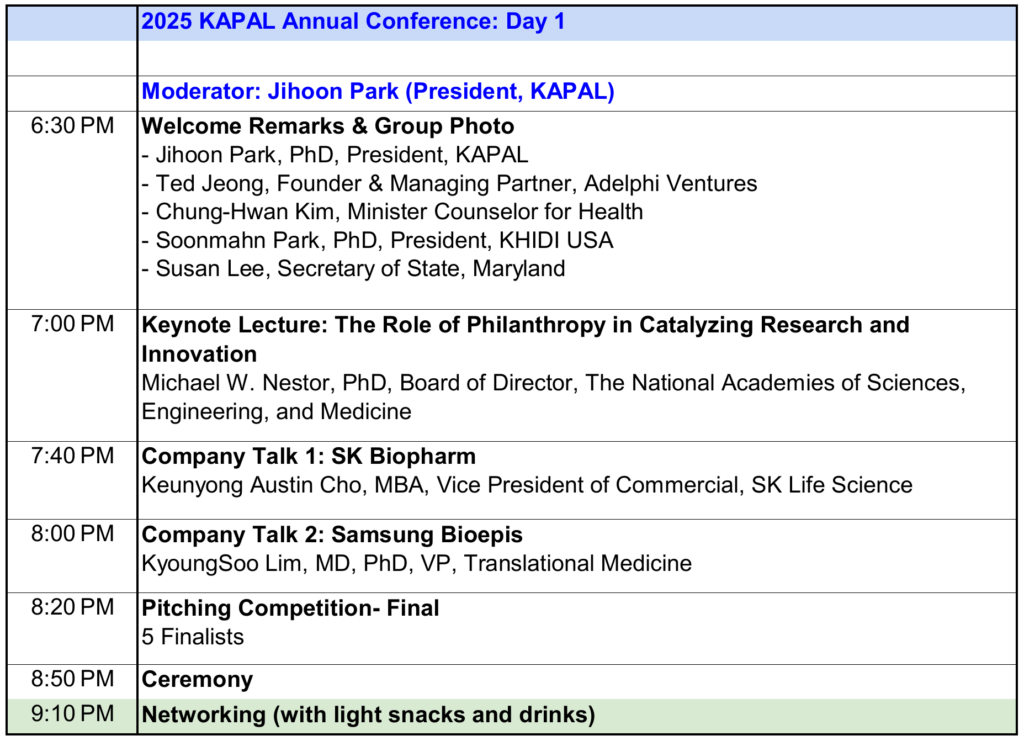Viewport: 1024px width, 741px height.
Task: Select the 'Welcome Remarks & Group Photo' title
Action: (328, 127)
